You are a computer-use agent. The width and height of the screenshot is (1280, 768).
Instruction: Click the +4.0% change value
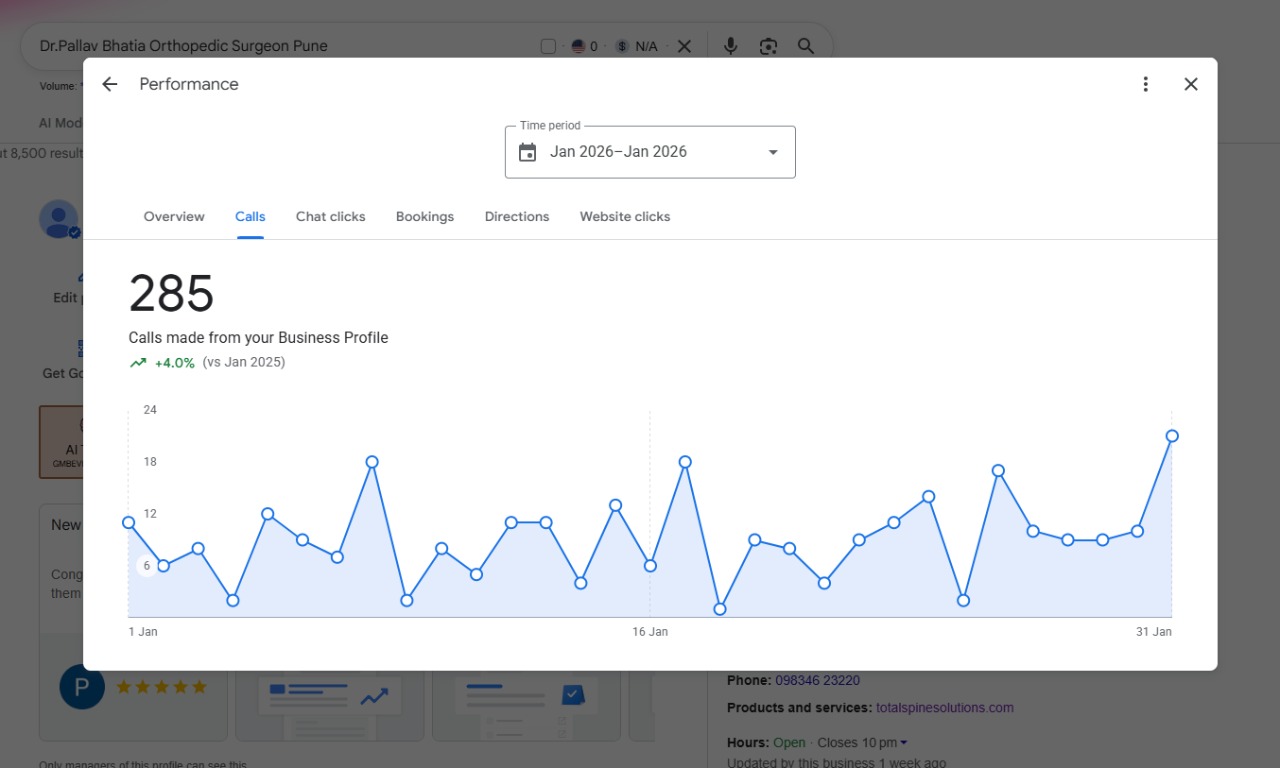click(175, 363)
